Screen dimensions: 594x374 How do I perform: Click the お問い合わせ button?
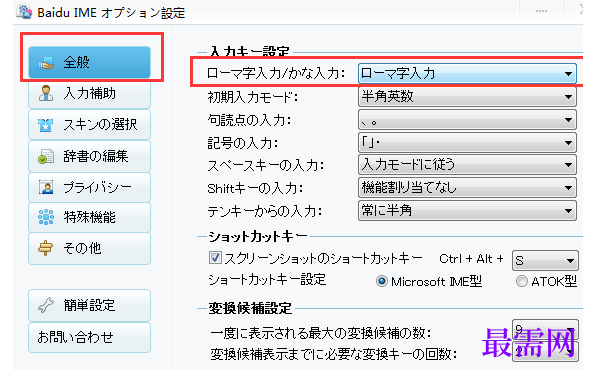[x=89, y=337]
